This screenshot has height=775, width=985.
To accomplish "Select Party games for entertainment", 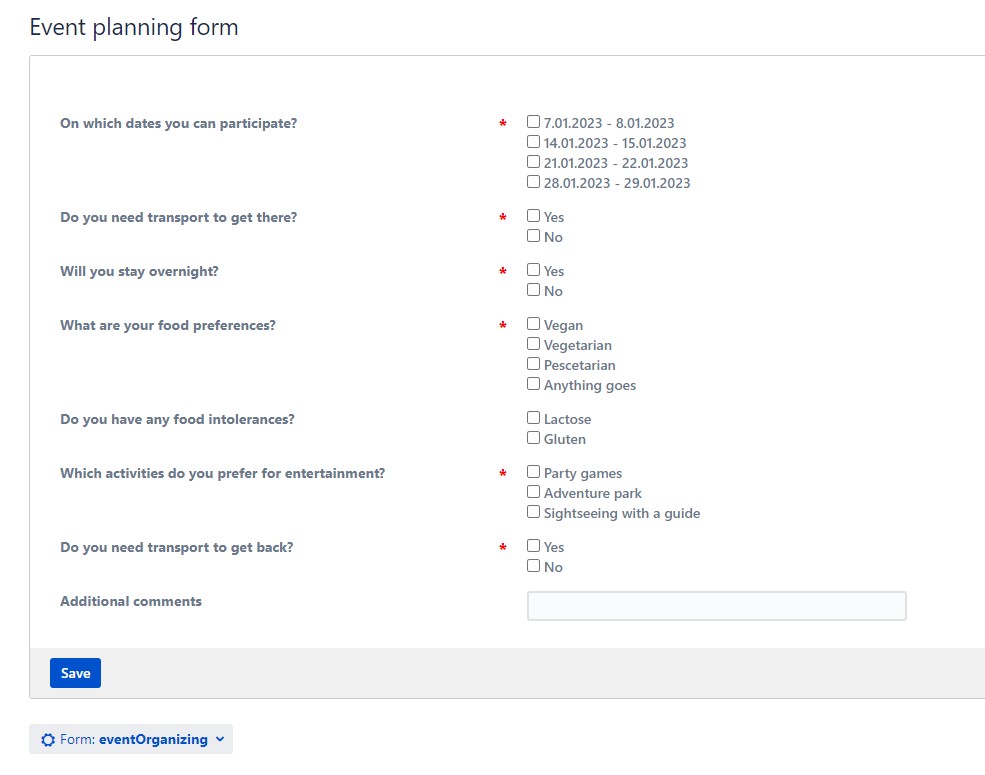I will (533, 470).
